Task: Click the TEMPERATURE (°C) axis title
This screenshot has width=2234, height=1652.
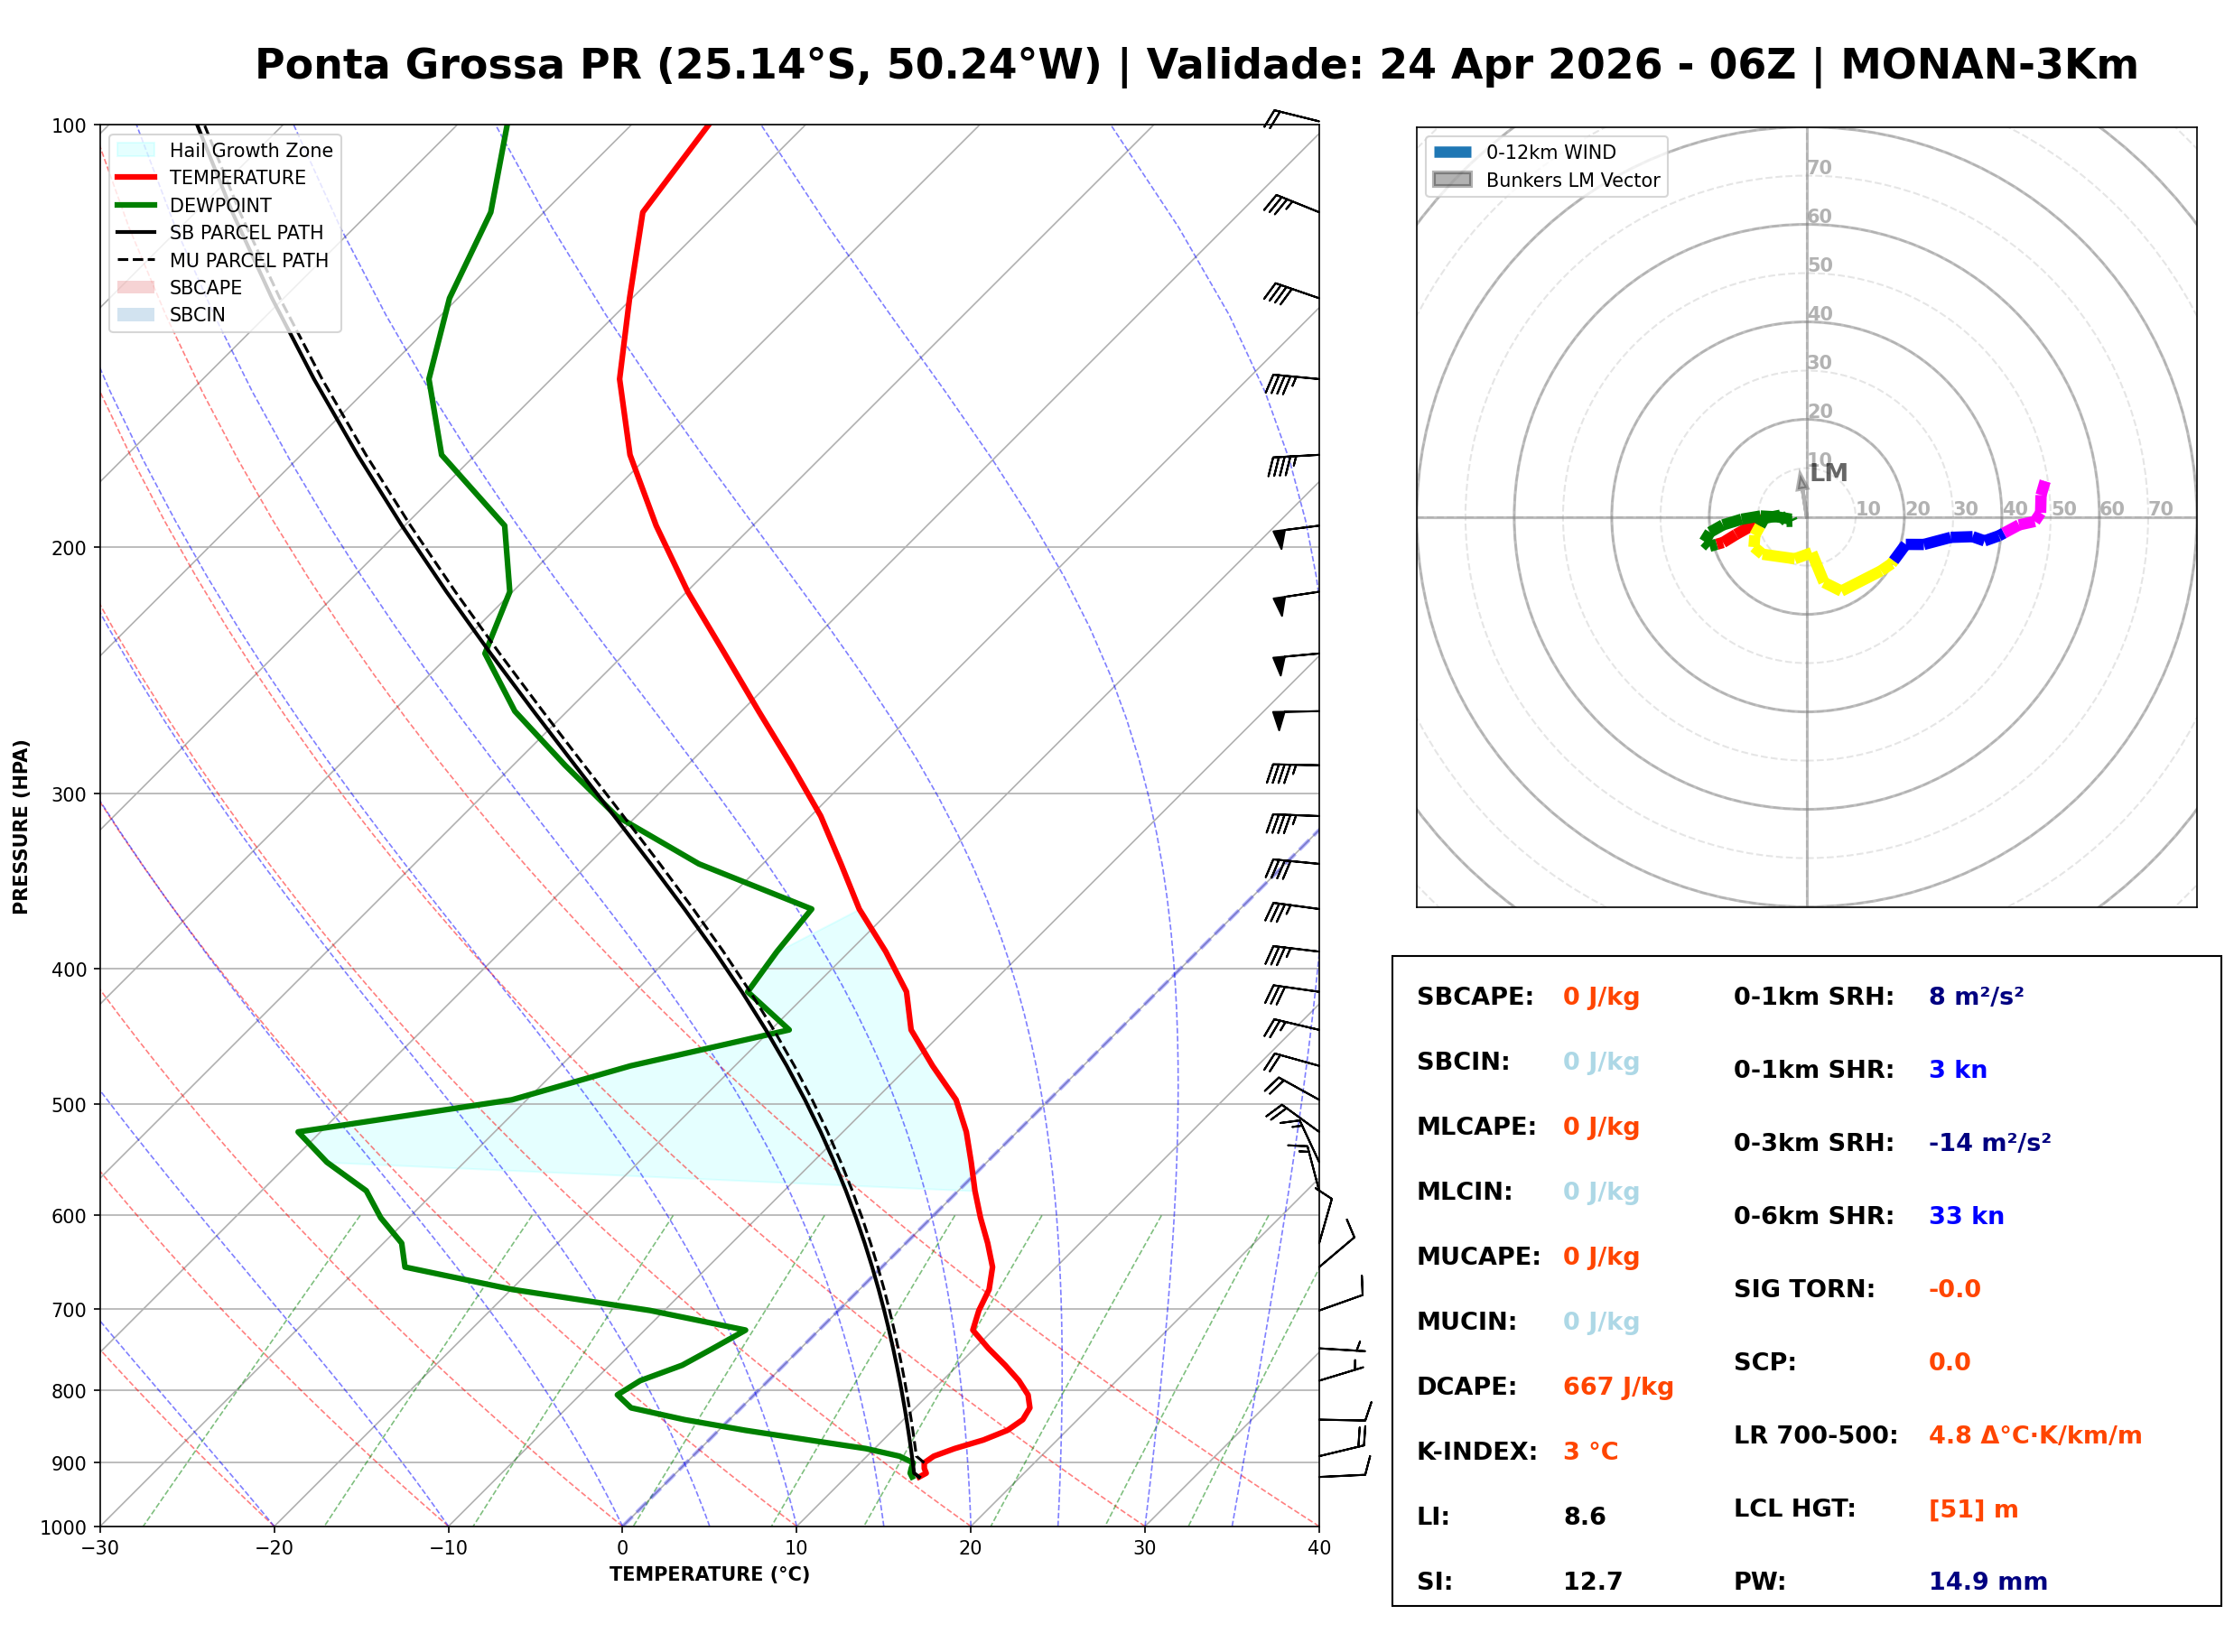Action: tap(710, 1575)
